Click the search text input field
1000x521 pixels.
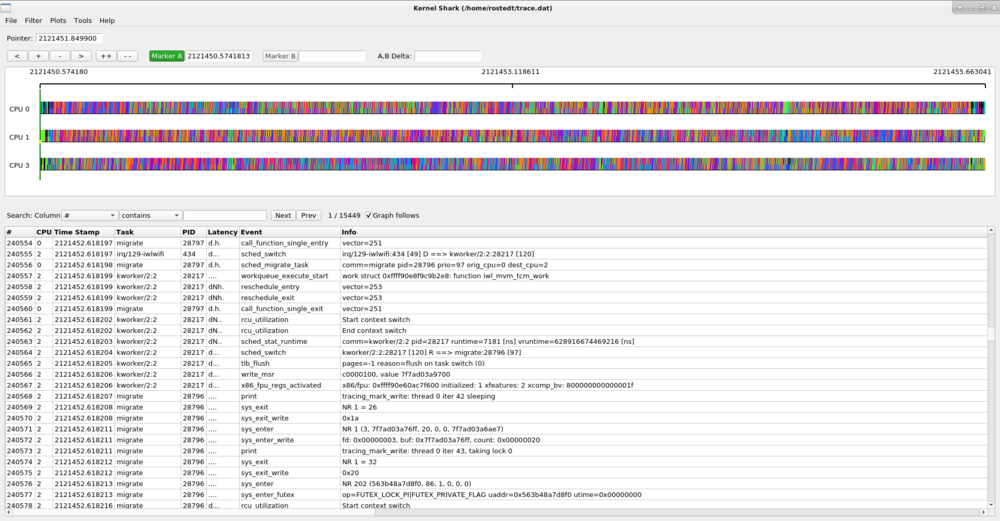[x=224, y=216]
